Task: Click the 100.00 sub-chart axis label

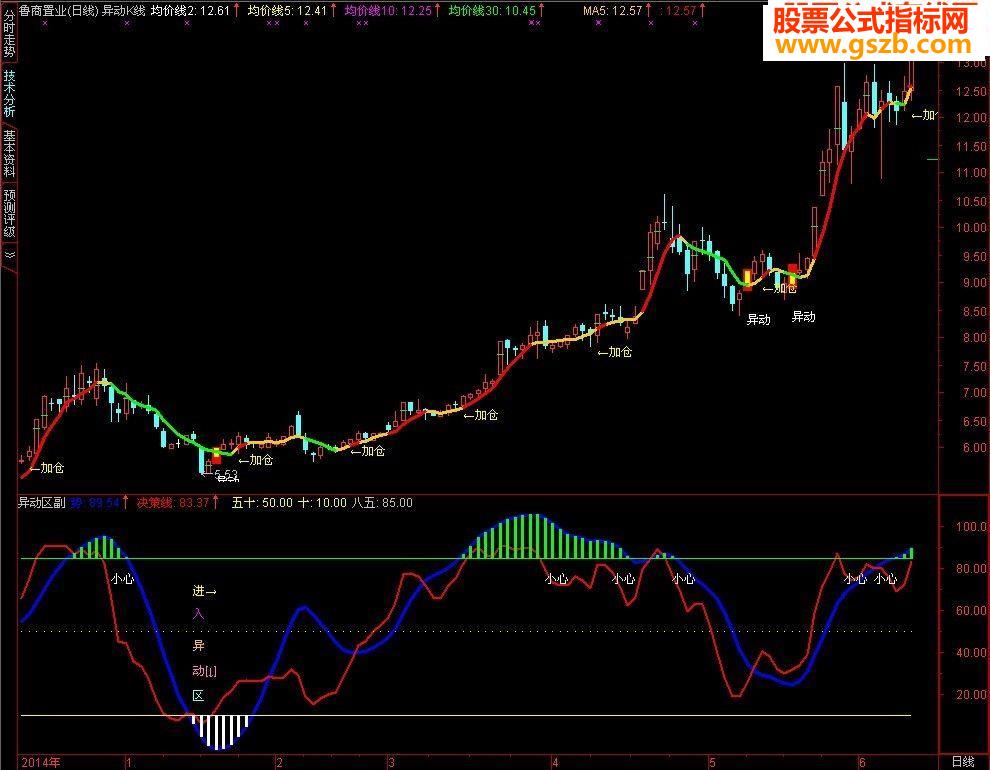Action: [x=969, y=526]
